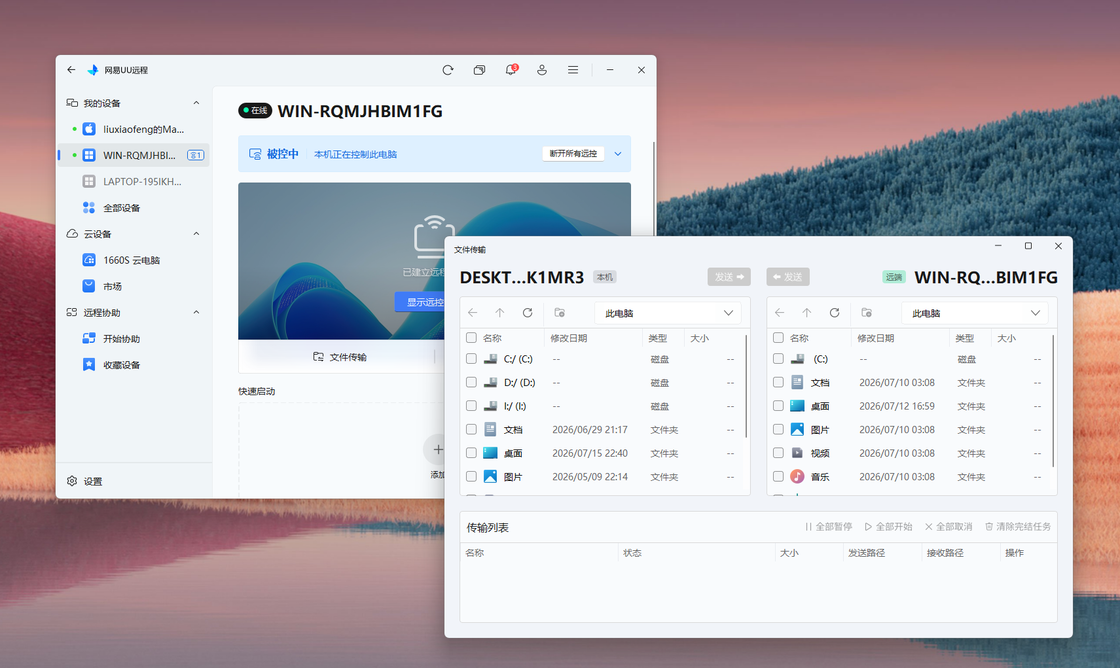Click 发送 → button for local panel
The width and height of the screenshot is (1120, 668).
[729, 276]
